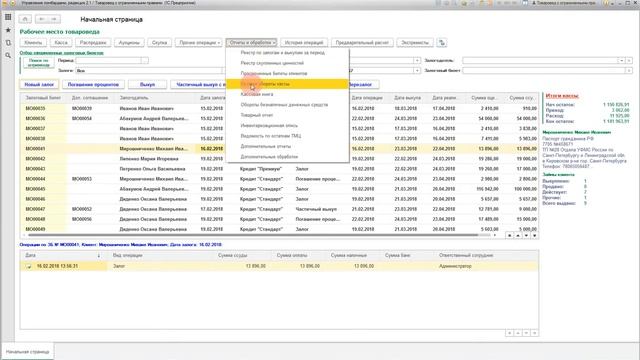Select Реестр скупленных ценностей report
Viewport: 640px width, 360px height.
(287, 63)
